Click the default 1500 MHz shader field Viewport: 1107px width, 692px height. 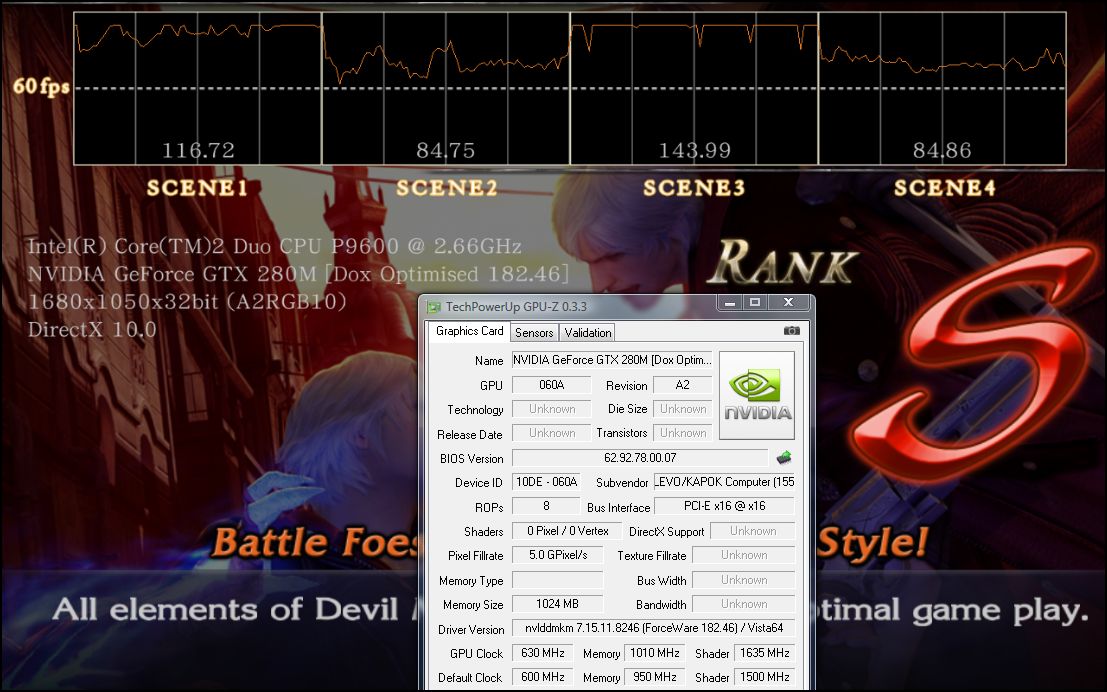765,677
